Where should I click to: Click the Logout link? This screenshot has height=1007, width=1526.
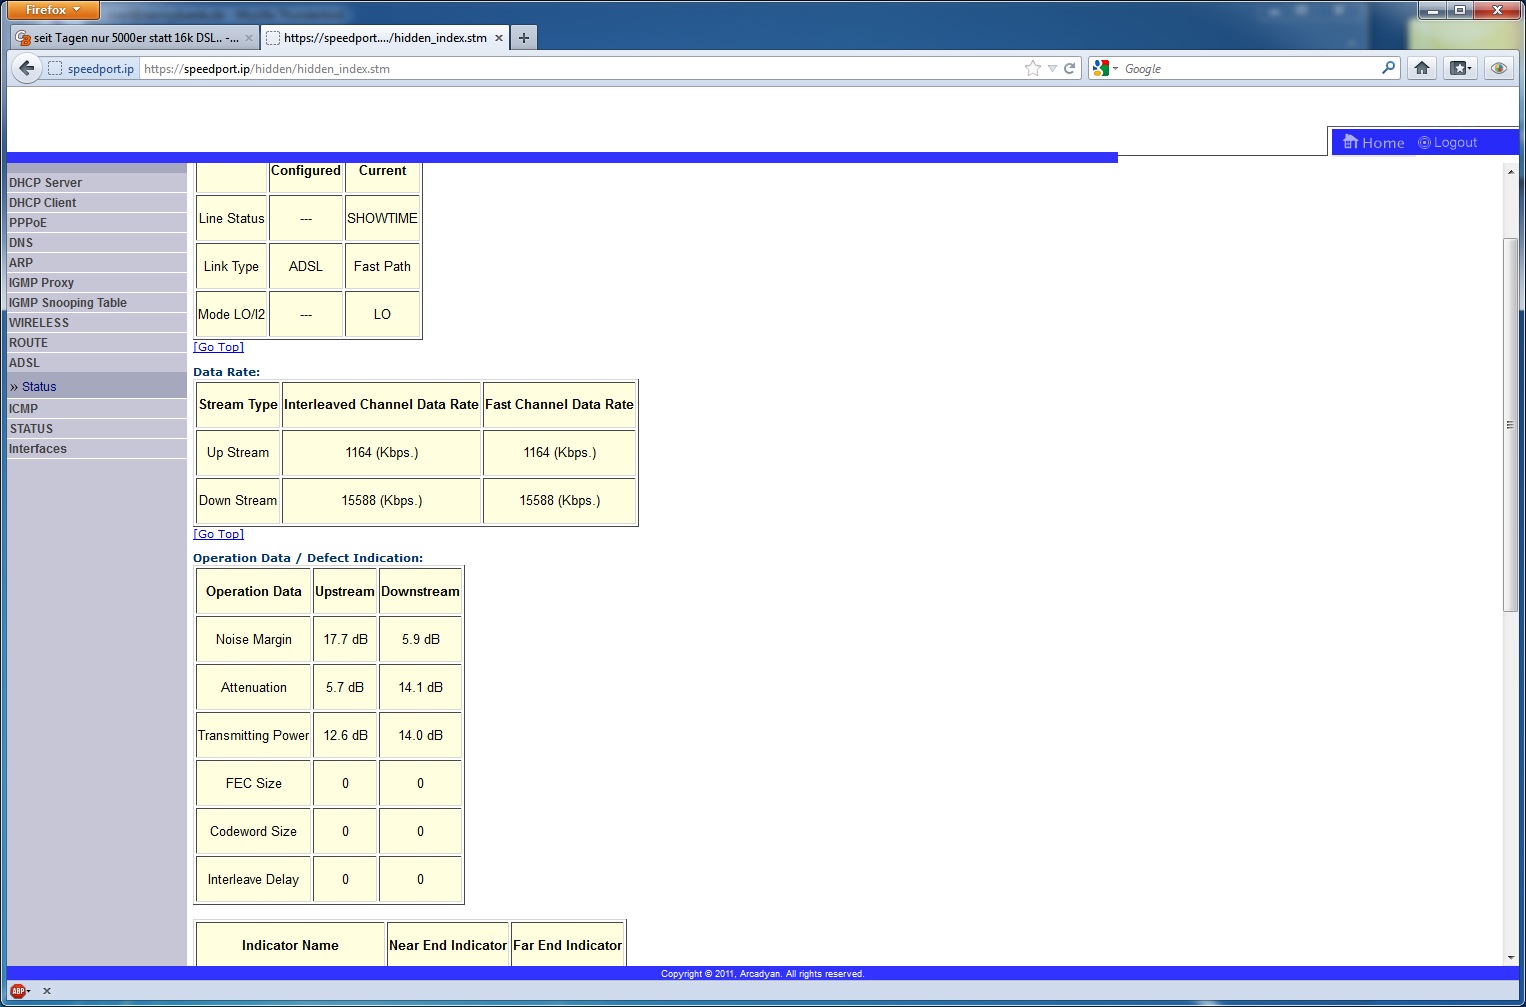[1448, 142]
